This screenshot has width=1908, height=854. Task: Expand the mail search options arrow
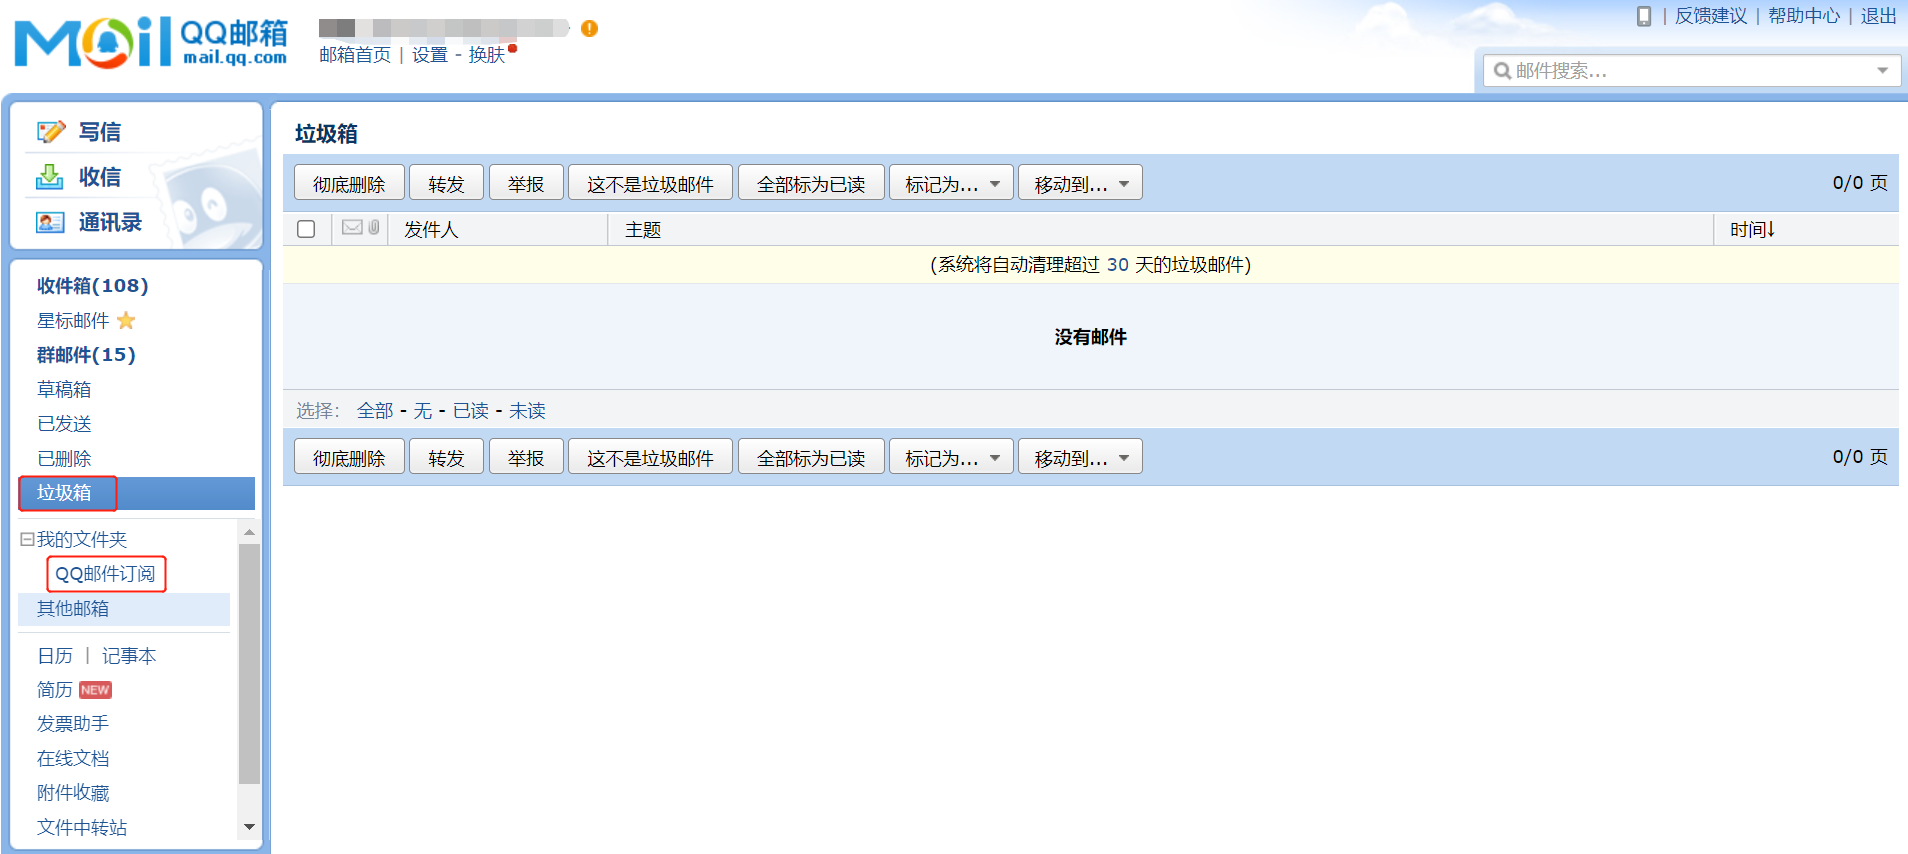coord(1882,71)
